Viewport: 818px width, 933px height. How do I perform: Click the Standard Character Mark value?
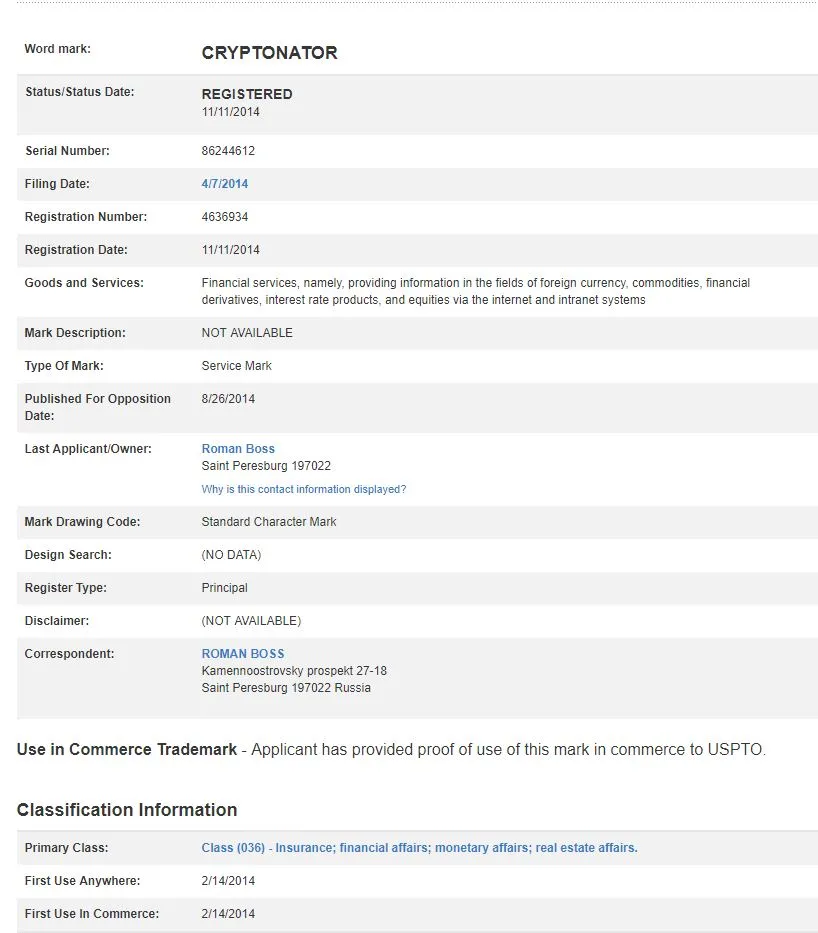click(x=269, y=522)
